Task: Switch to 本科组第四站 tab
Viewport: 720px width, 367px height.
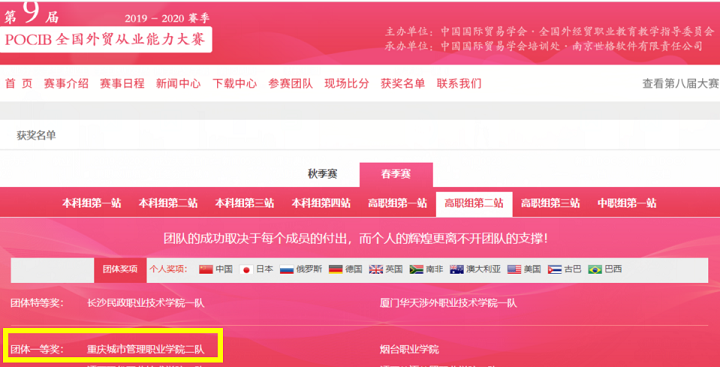Action: 321,203
